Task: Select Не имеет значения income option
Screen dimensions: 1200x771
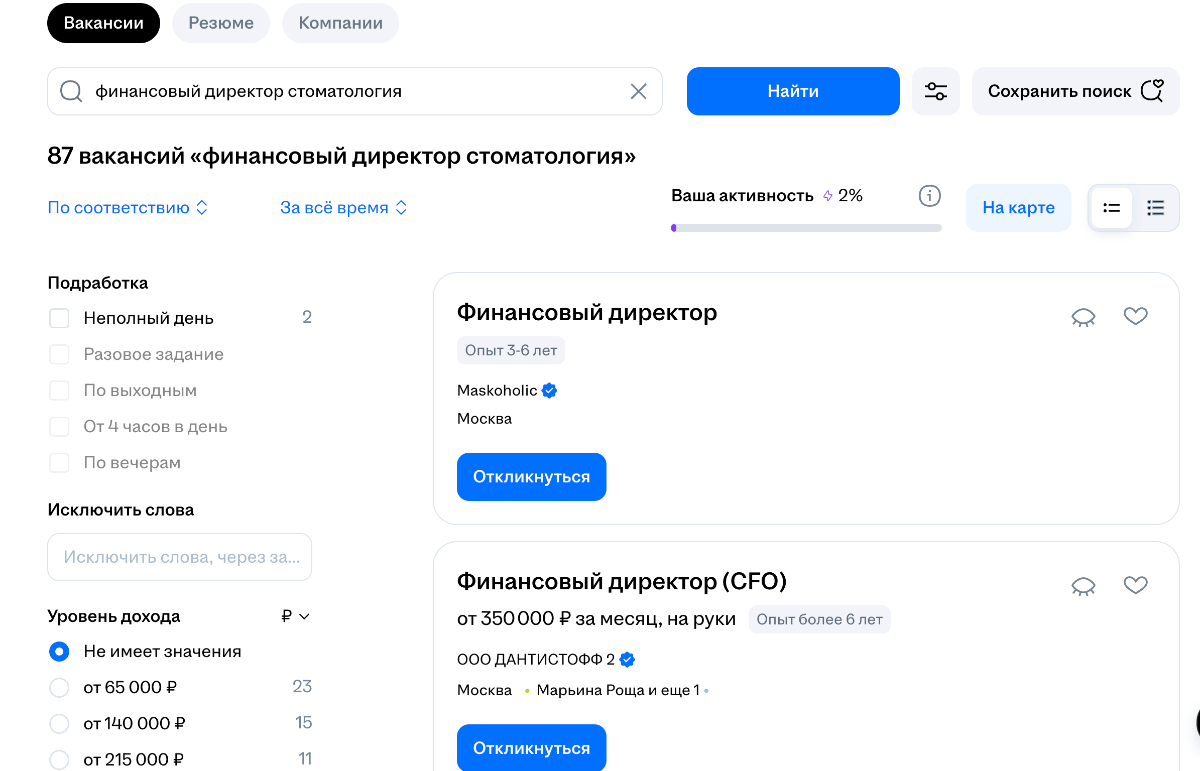Action: (x=59, y=651)
